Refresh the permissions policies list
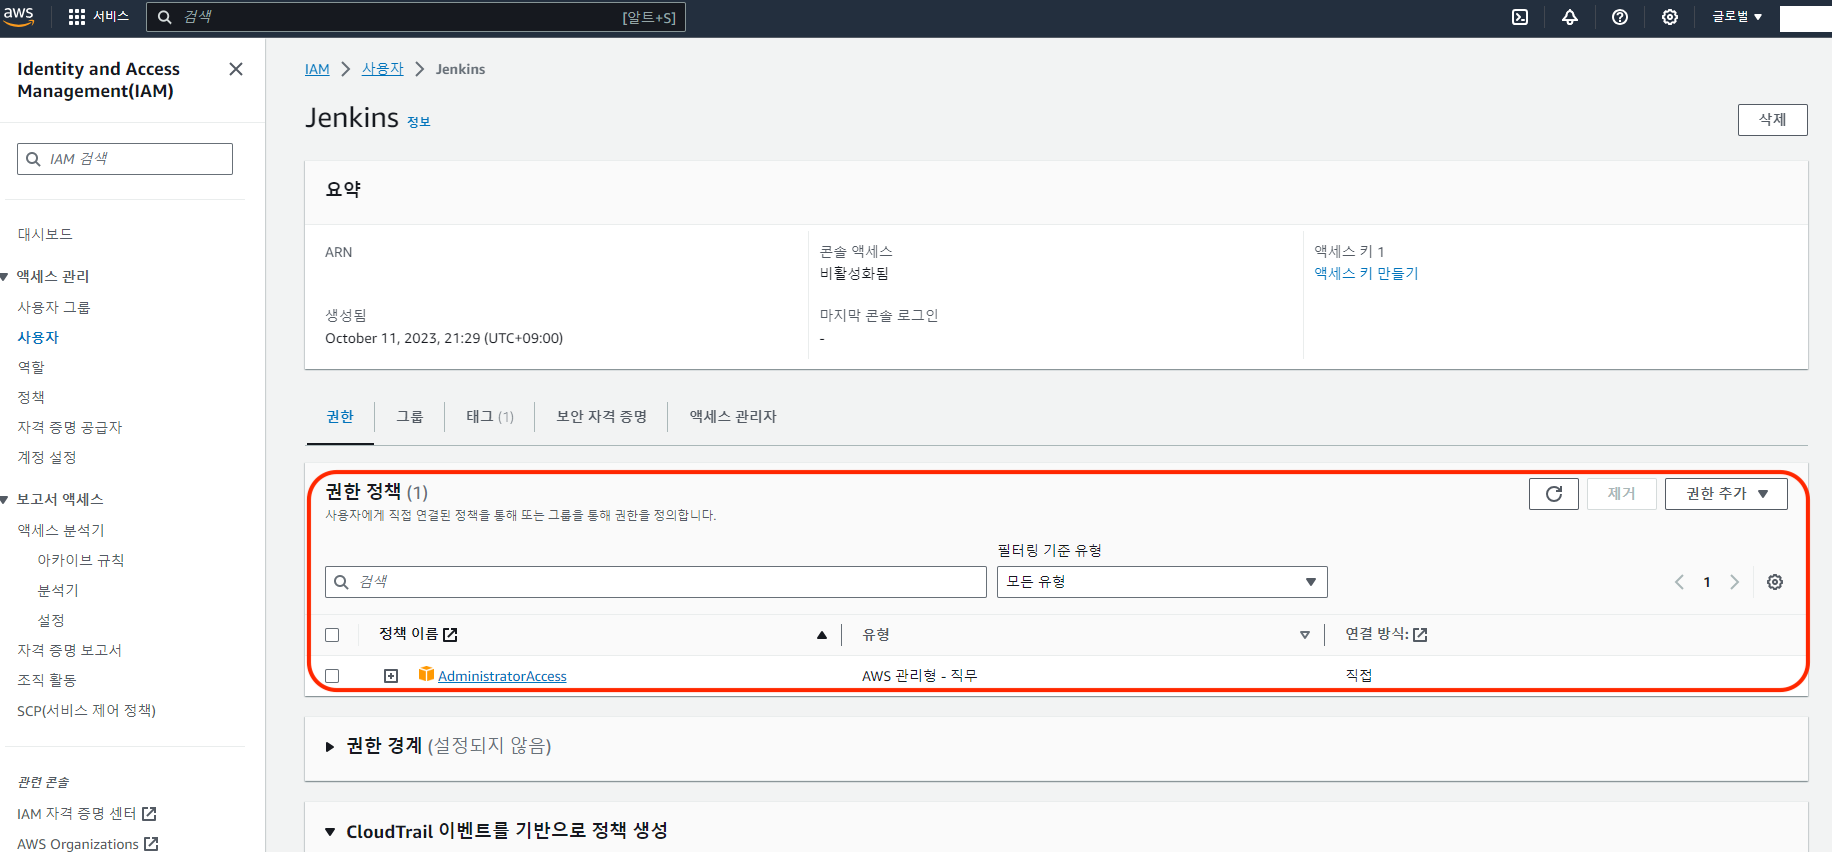 click(x=1554, y=494)
